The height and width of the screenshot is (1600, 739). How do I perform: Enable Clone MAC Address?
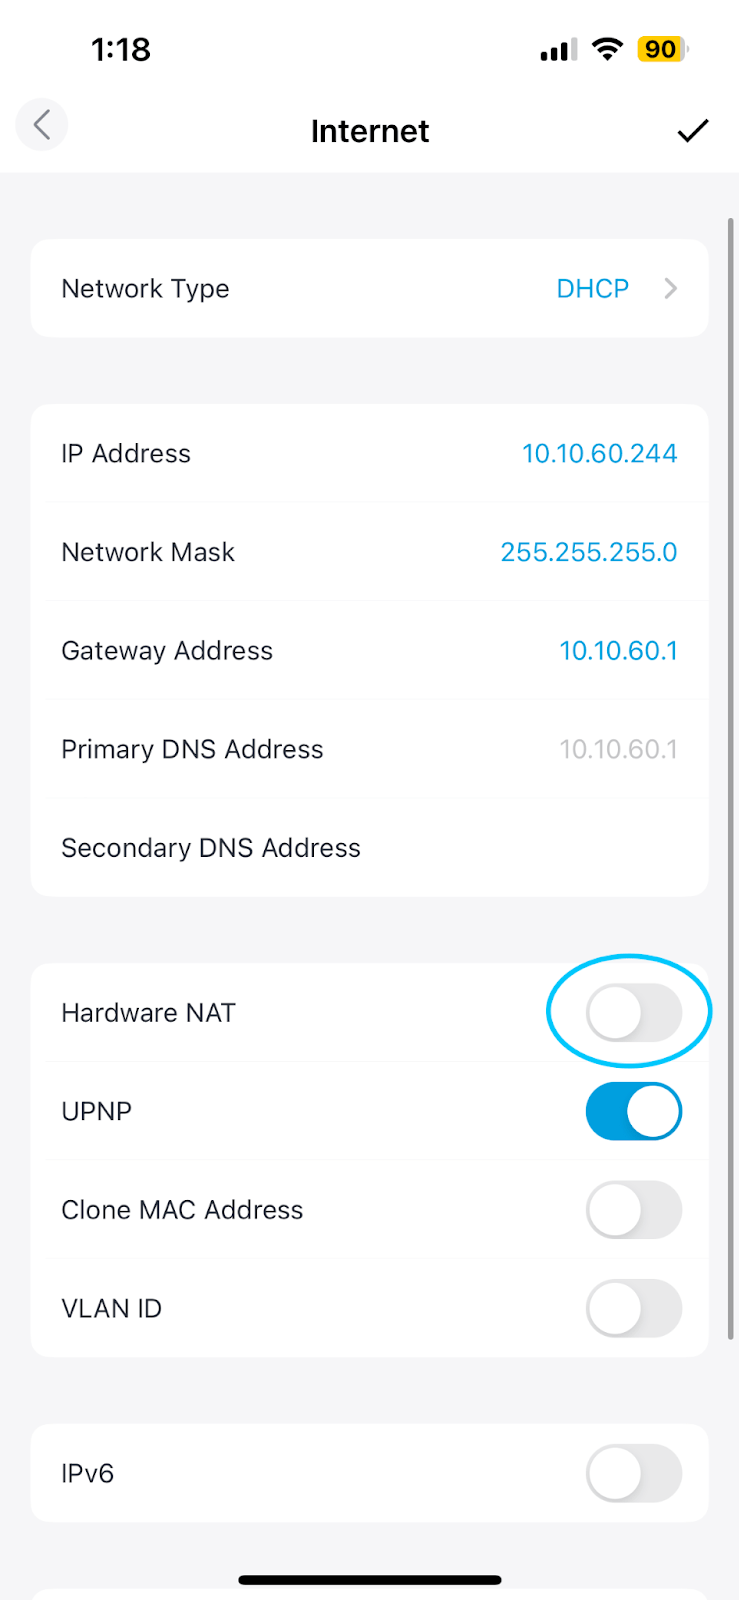(633, 1210)
